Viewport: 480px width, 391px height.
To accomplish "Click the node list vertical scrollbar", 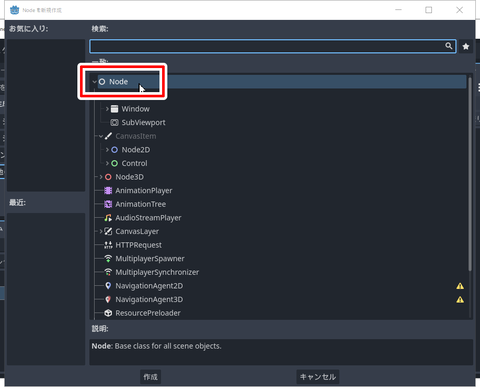I will (x=470, y=173).
